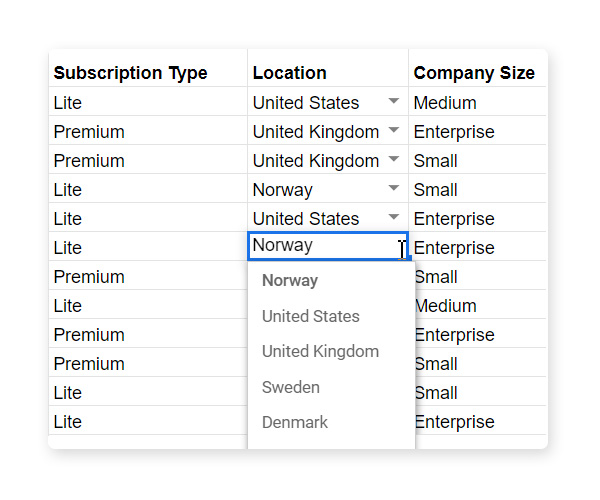Open second United Kingdom row dropdown arrow
This screenshot has height=500, width=600.
[394, 160]
